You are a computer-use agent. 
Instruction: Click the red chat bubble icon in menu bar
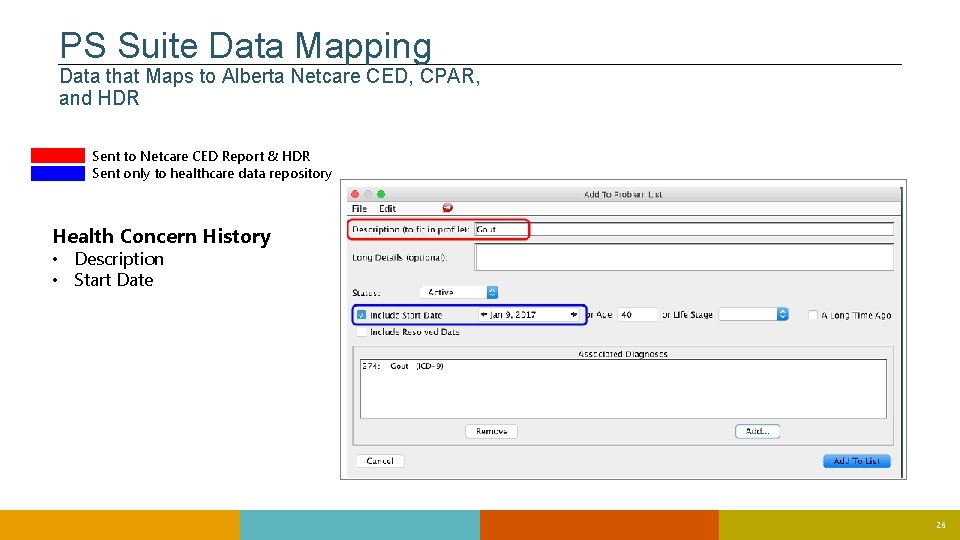pyautogui.click(x=448, y=208)
